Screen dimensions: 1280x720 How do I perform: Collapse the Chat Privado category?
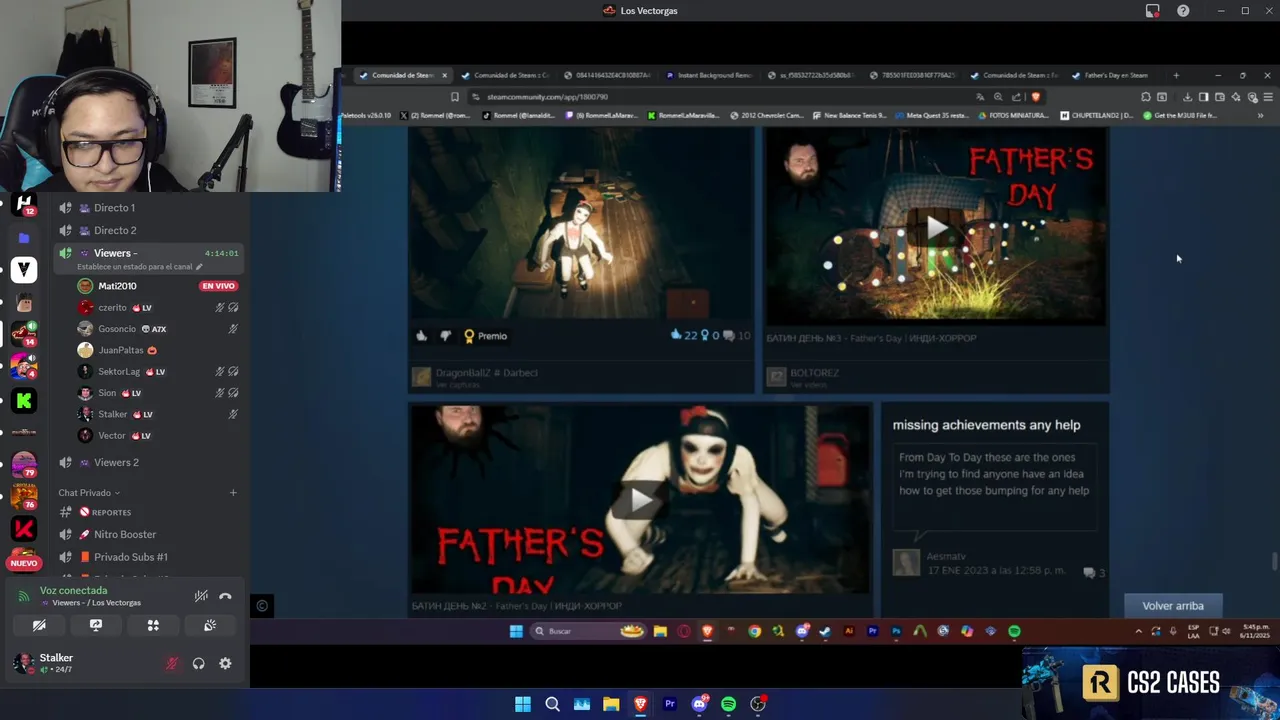coord(89,493)
